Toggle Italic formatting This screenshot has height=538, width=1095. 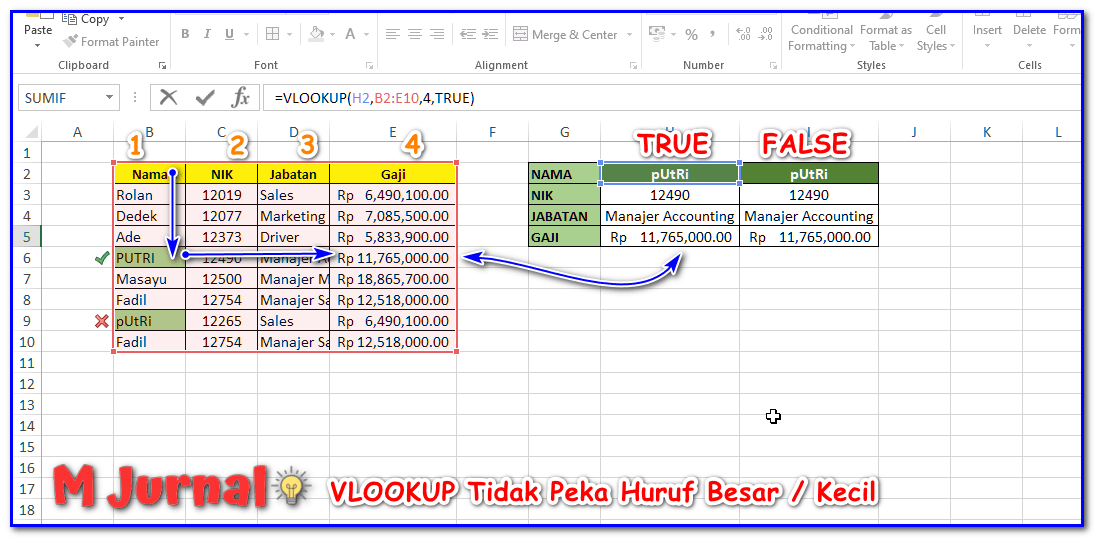[x=208, y=35]
